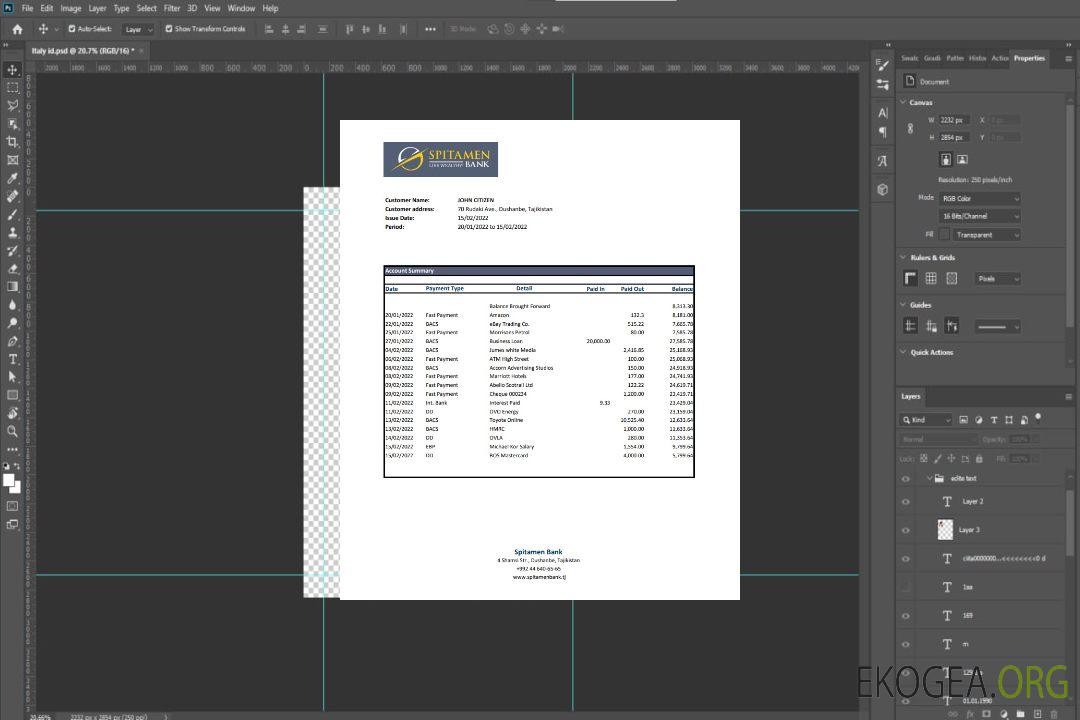This screenshot has height=720, width=1080.
Task: Collapse the Quick Actions section header
Action: tap(904, 352)
